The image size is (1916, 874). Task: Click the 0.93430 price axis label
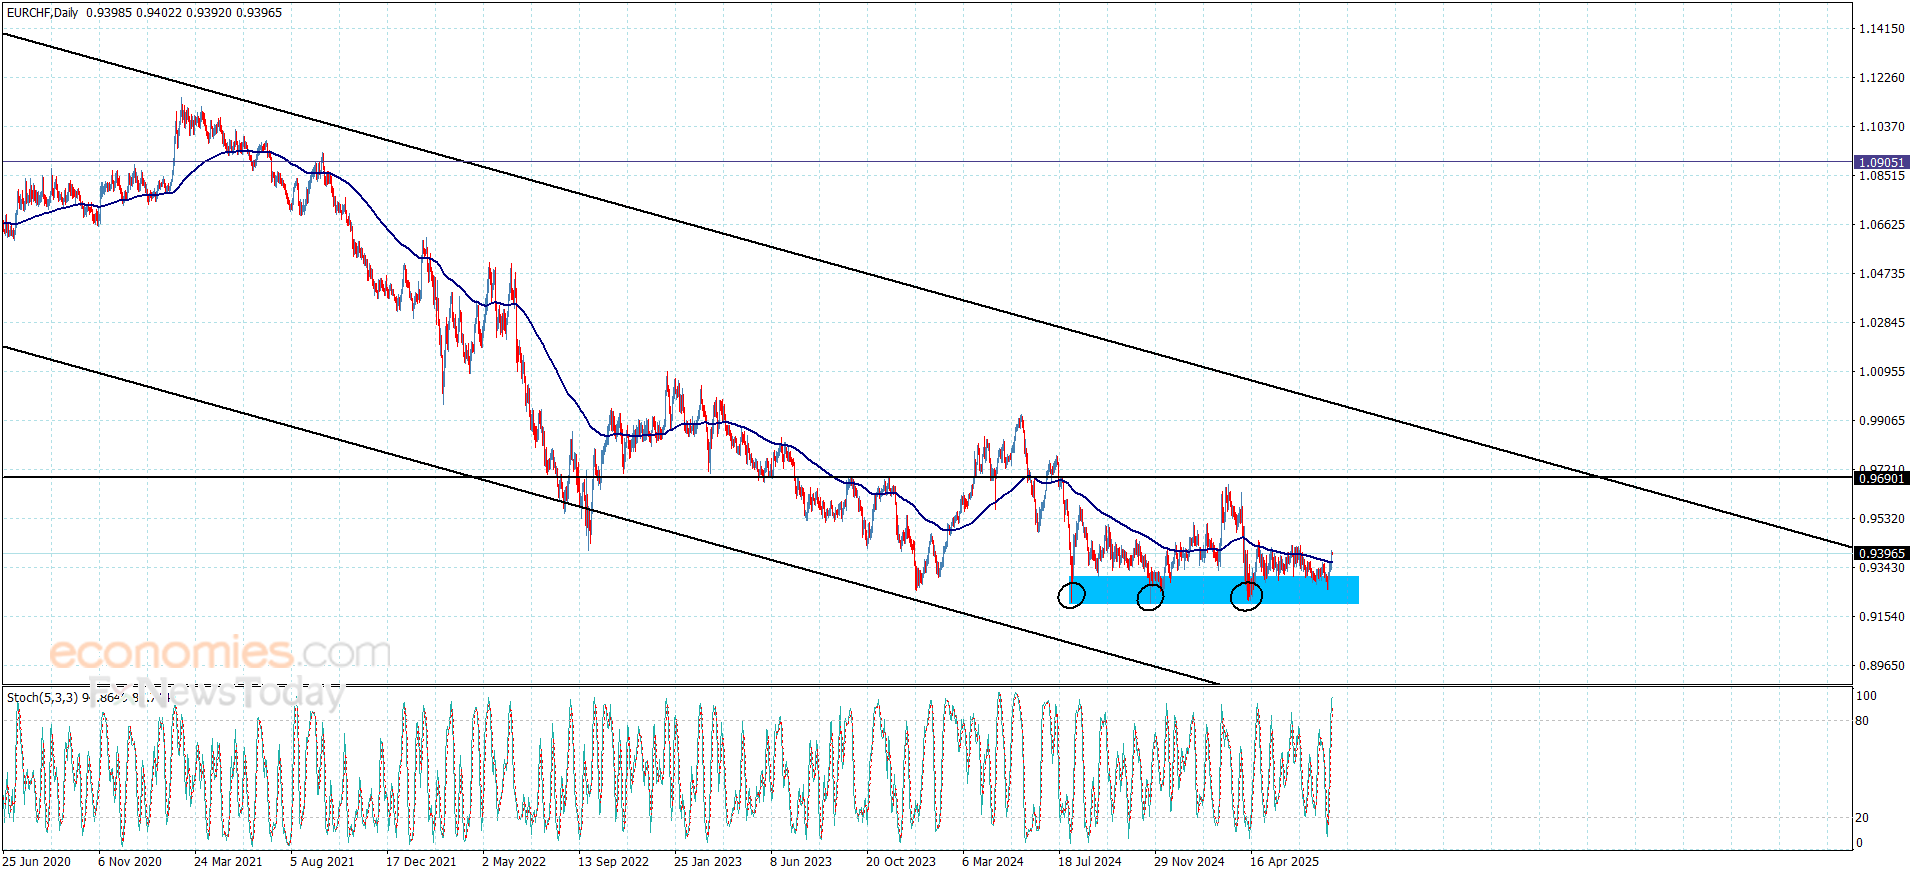point(1881,568)
